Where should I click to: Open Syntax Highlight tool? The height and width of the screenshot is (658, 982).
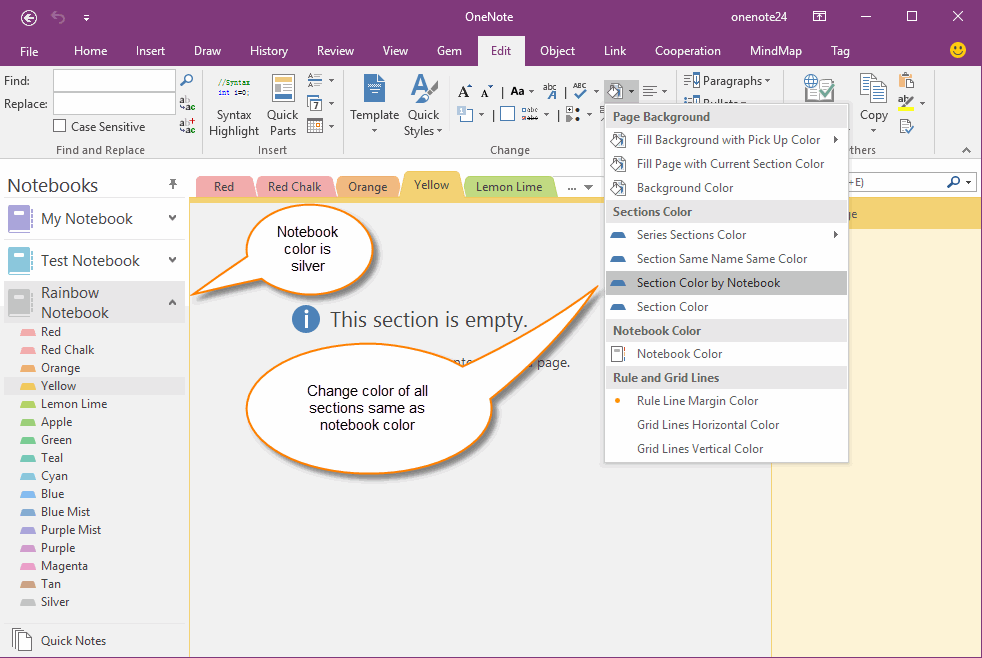pos(234,106)
